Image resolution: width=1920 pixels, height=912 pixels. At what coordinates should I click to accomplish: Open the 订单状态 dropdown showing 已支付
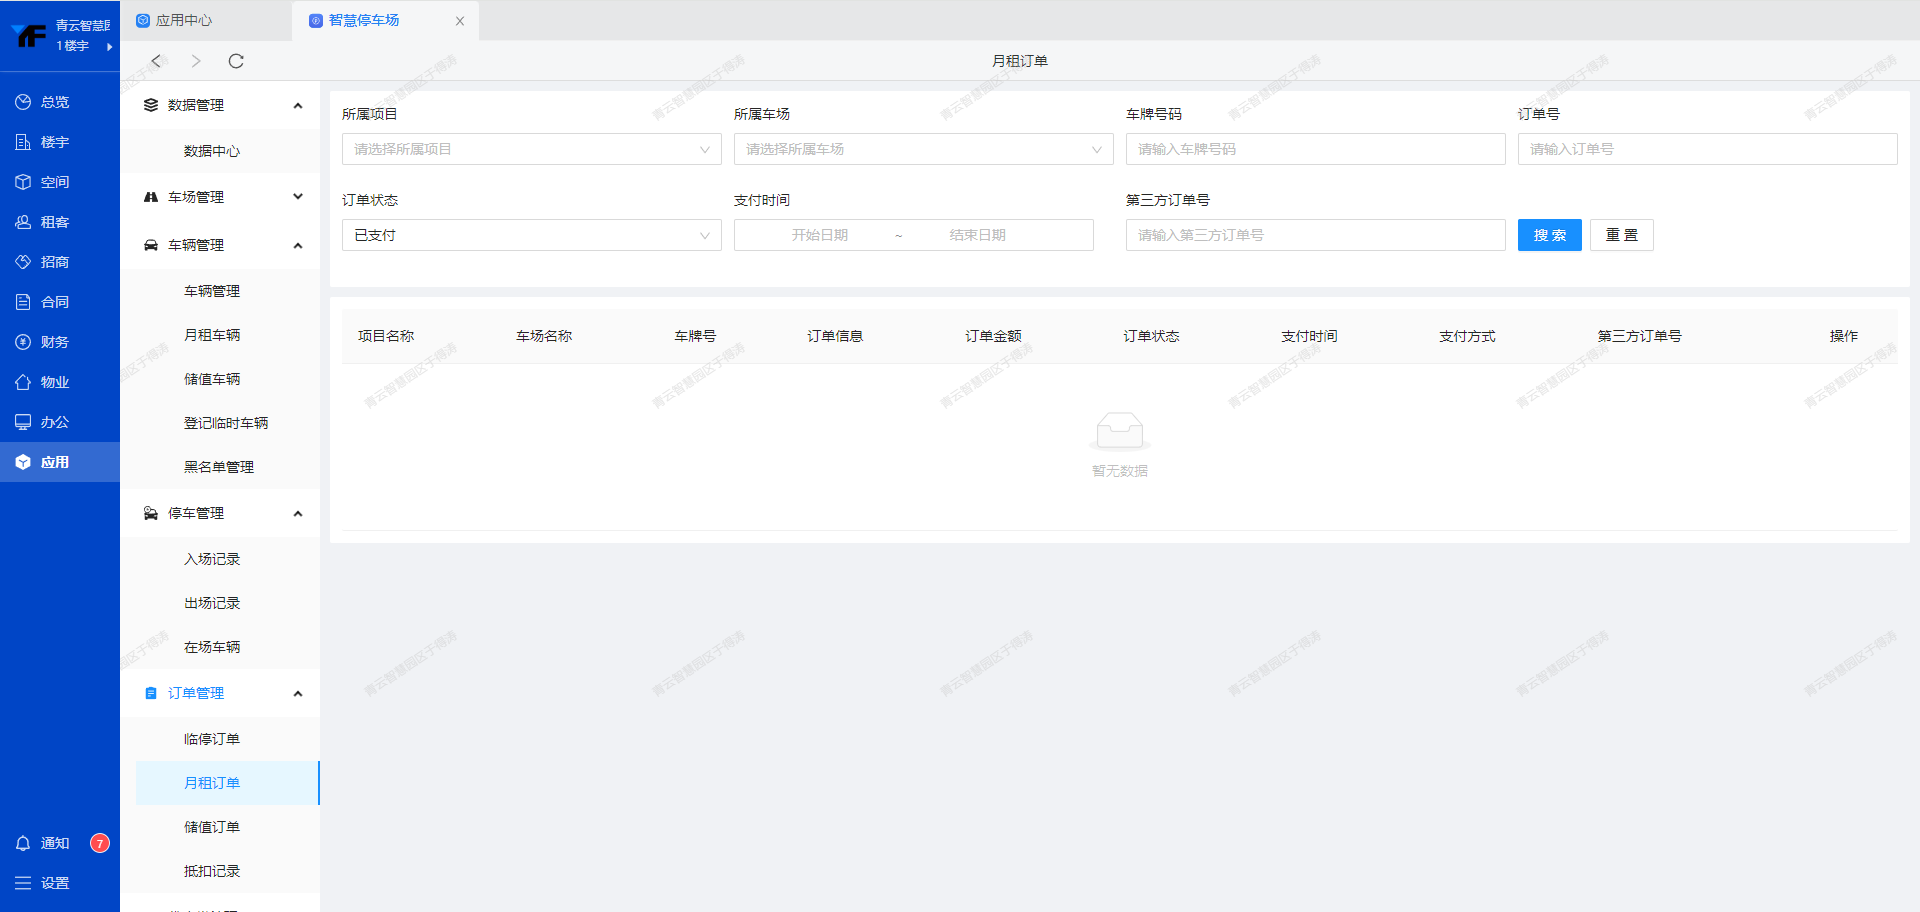pyautogui.click(x=531, y=235)
